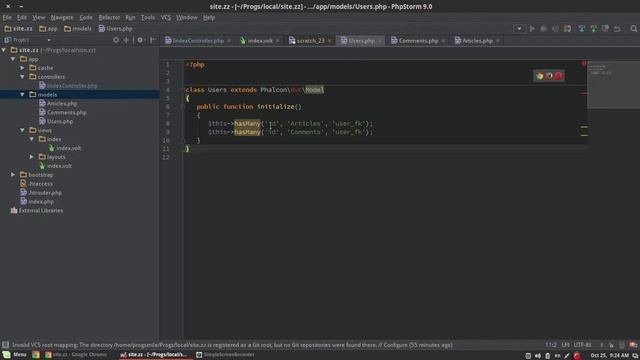Click UTF-8 encoding in status bar

point(582,345)
